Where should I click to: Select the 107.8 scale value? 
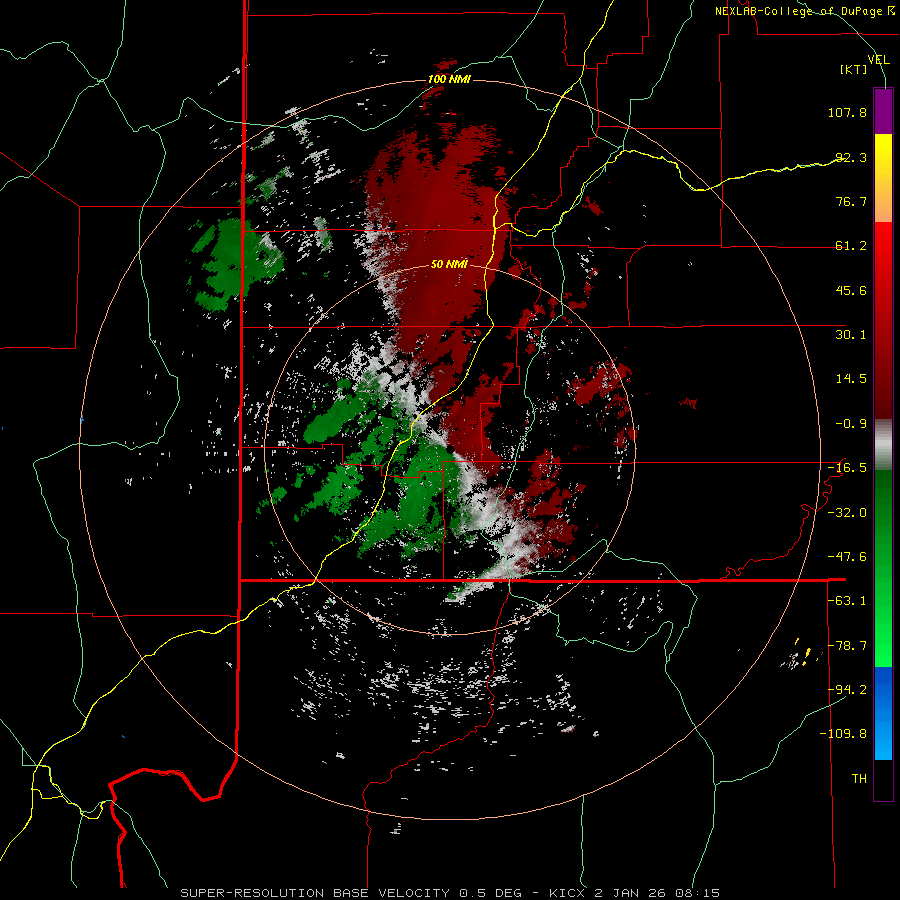847,112
